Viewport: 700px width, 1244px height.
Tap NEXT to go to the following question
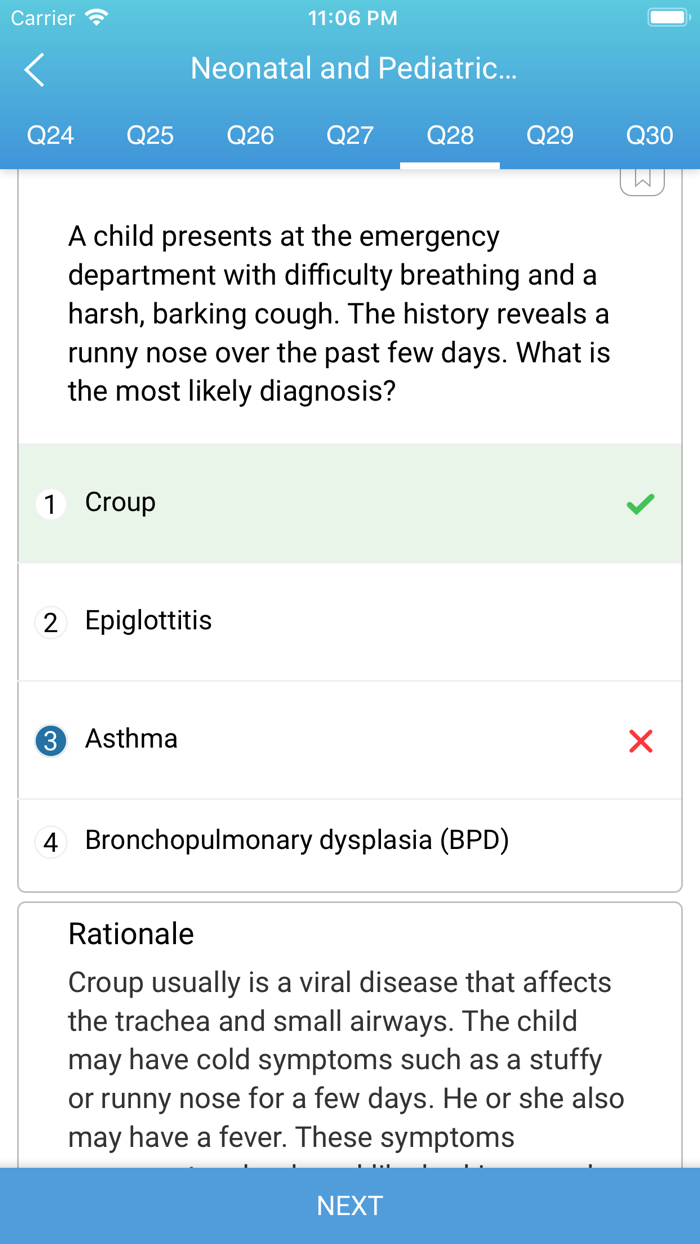[350, 1205]
